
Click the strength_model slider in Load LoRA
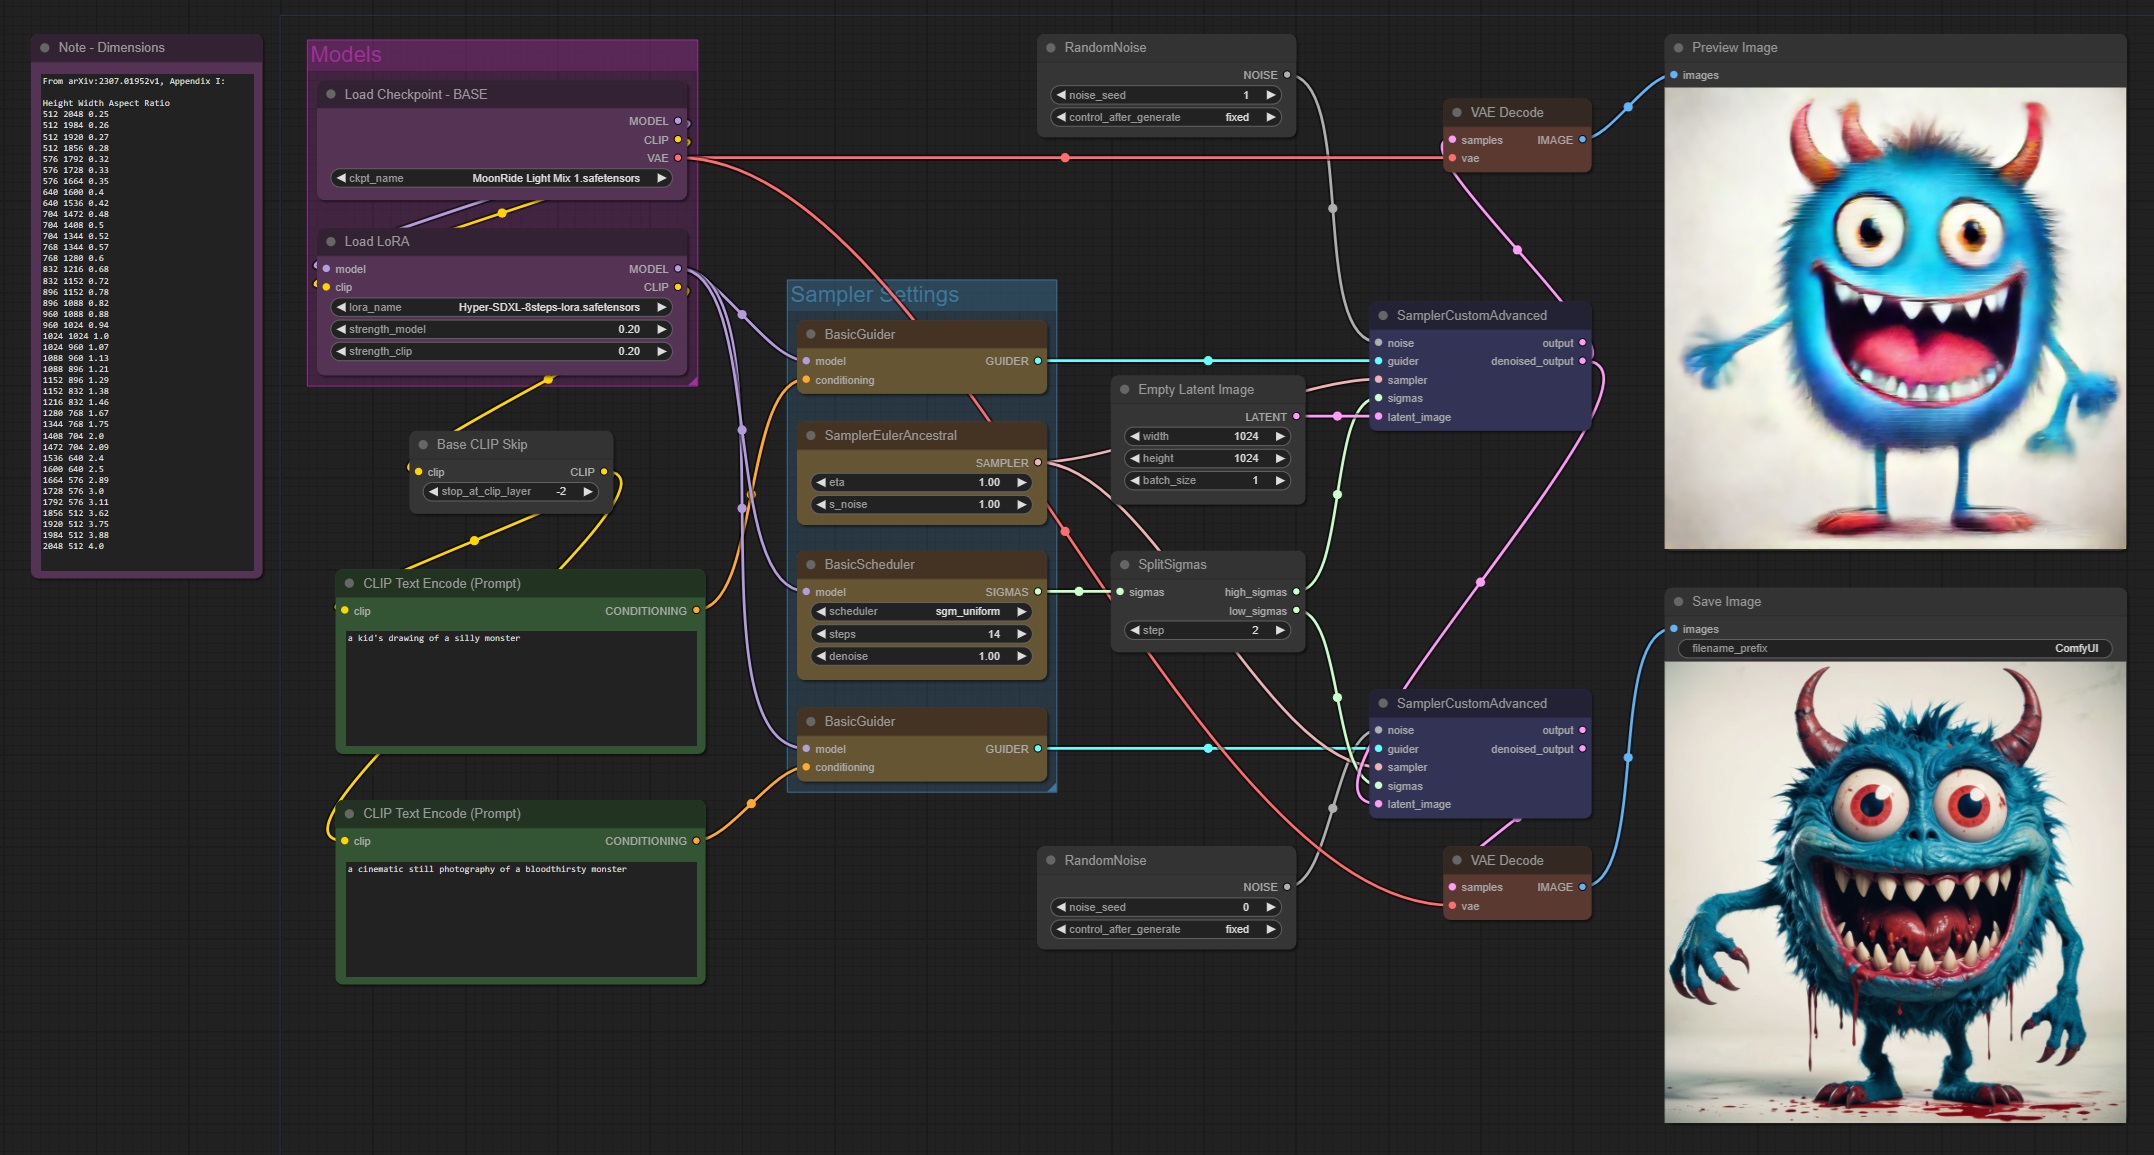pos(500,330)
